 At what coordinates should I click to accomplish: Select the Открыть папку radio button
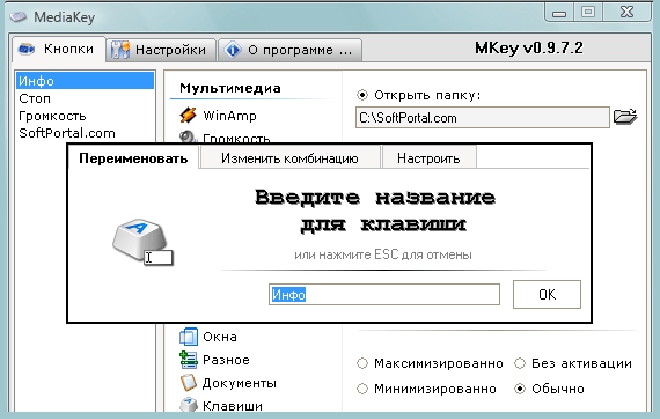[363, 95]
